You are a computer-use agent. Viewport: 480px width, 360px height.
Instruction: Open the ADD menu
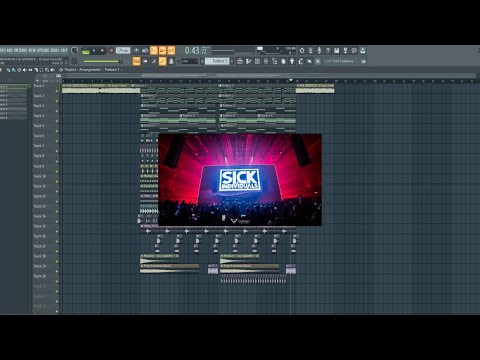10,50
